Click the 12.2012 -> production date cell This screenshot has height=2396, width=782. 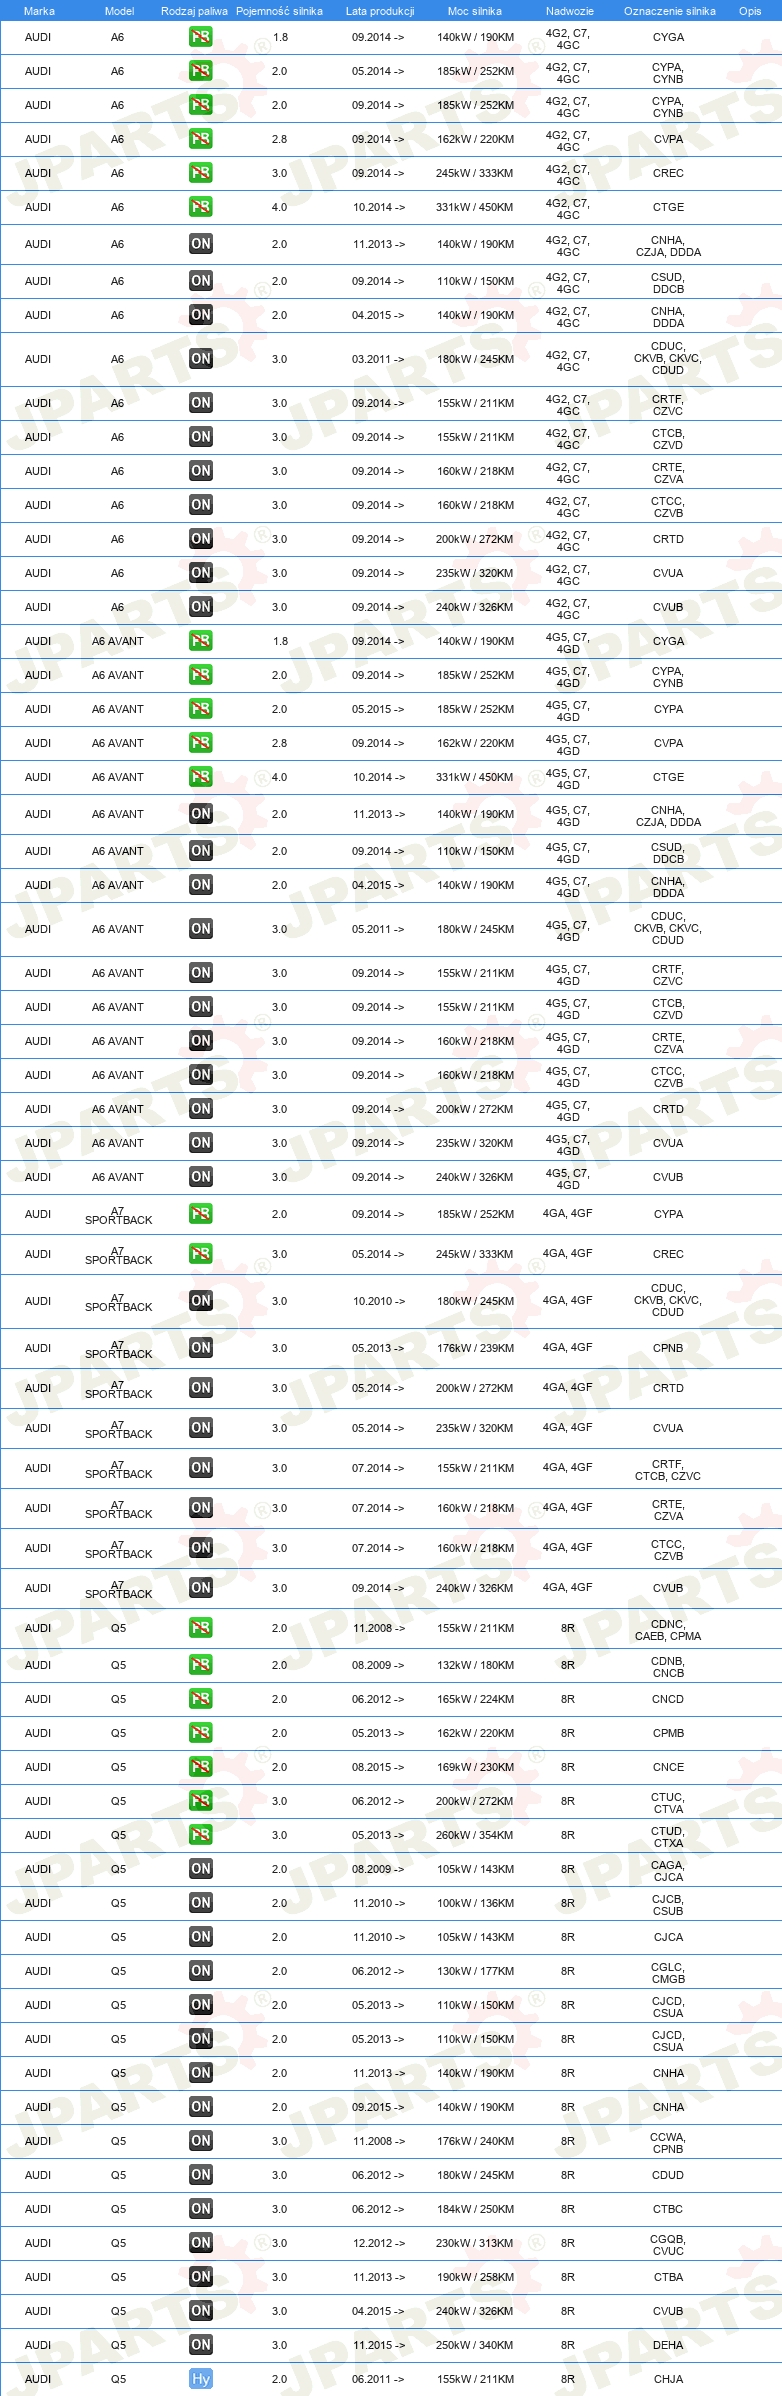[x=378, y=2243]
